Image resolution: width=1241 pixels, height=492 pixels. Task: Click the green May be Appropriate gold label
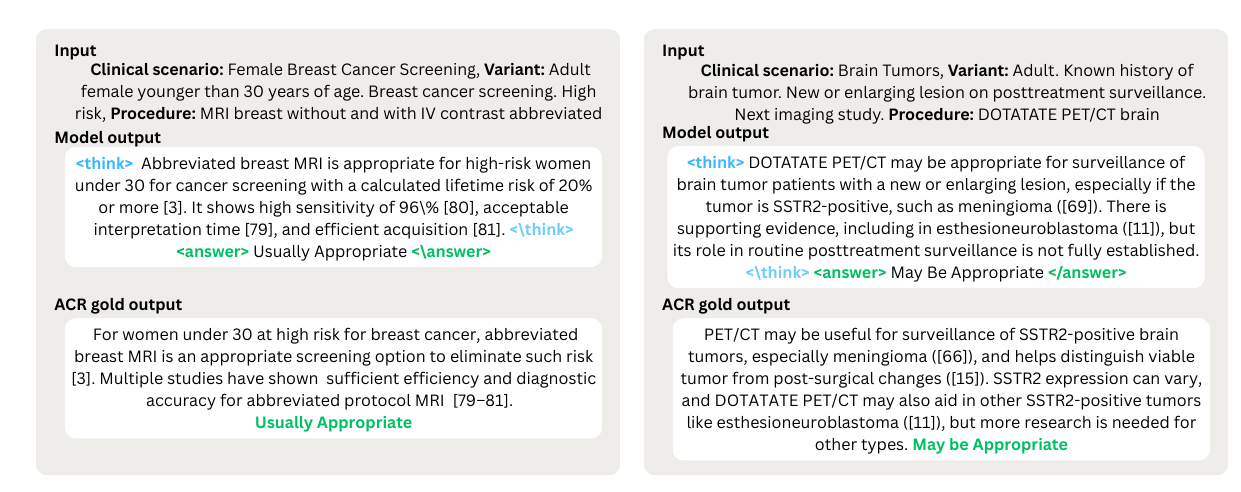[990, 444]
